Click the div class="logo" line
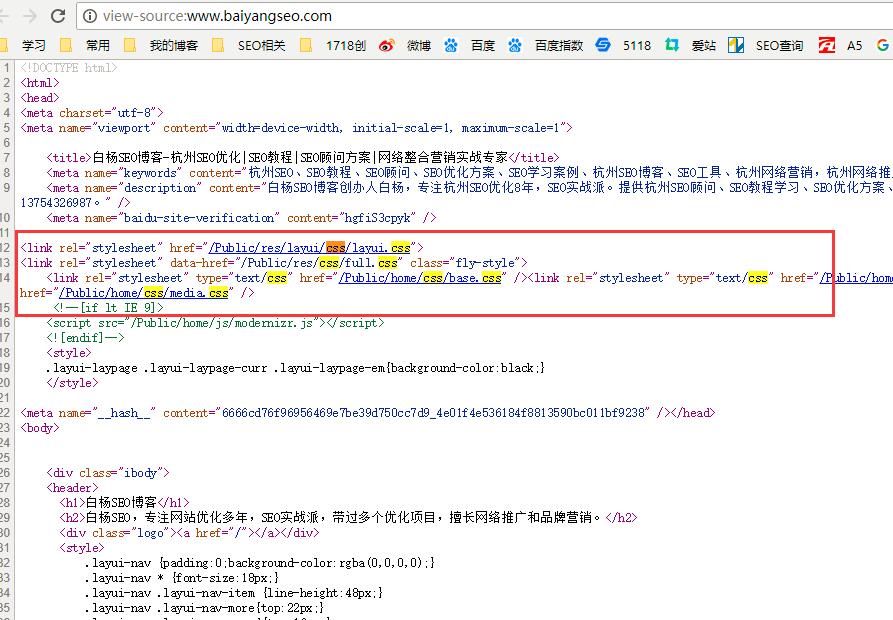The width and height of the screenshot is (893, 620). pos(189,532)
